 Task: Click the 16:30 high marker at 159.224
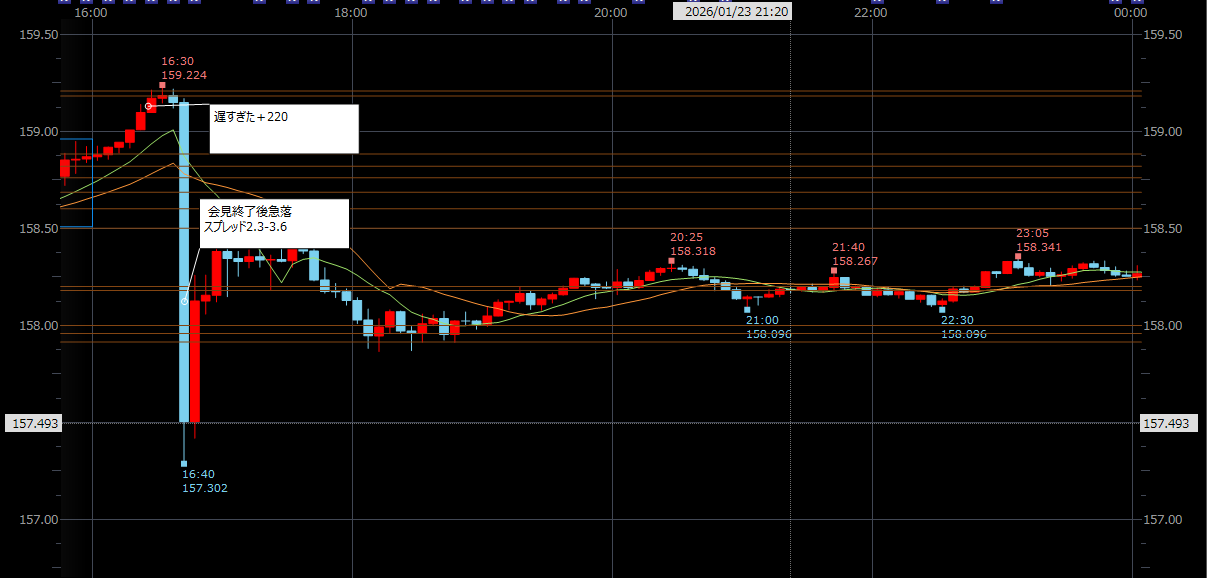[x=162, y=85]
